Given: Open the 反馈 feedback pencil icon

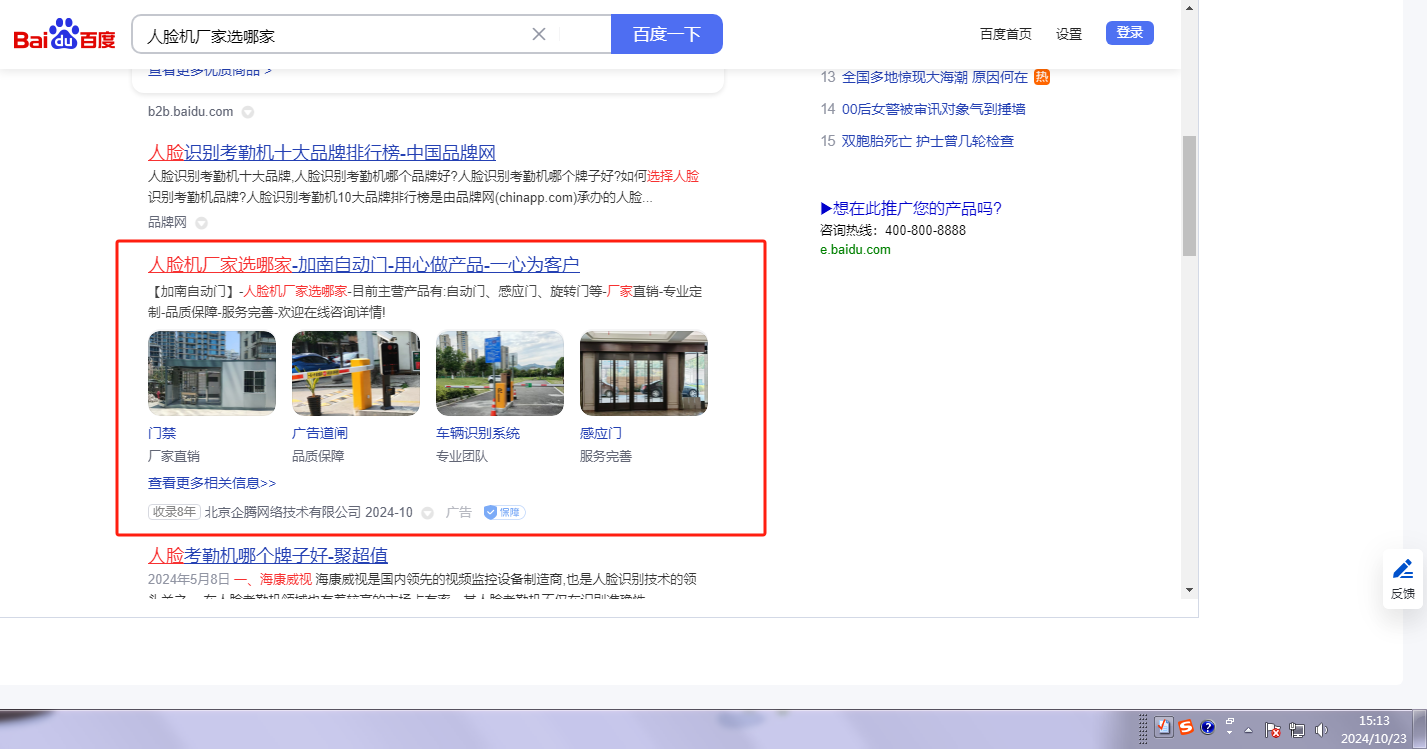Looking at the screenshot, I should tap(1403, 569).
